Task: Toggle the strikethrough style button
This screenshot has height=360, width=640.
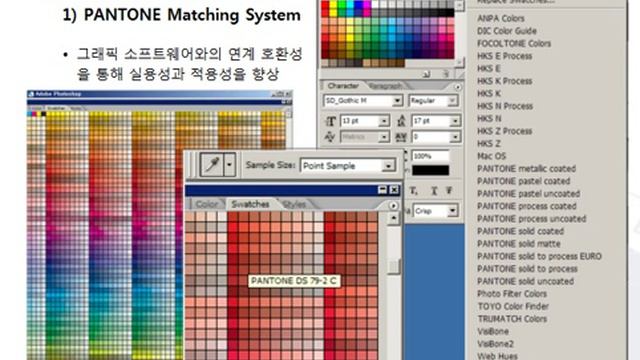Action: (449, 191)
